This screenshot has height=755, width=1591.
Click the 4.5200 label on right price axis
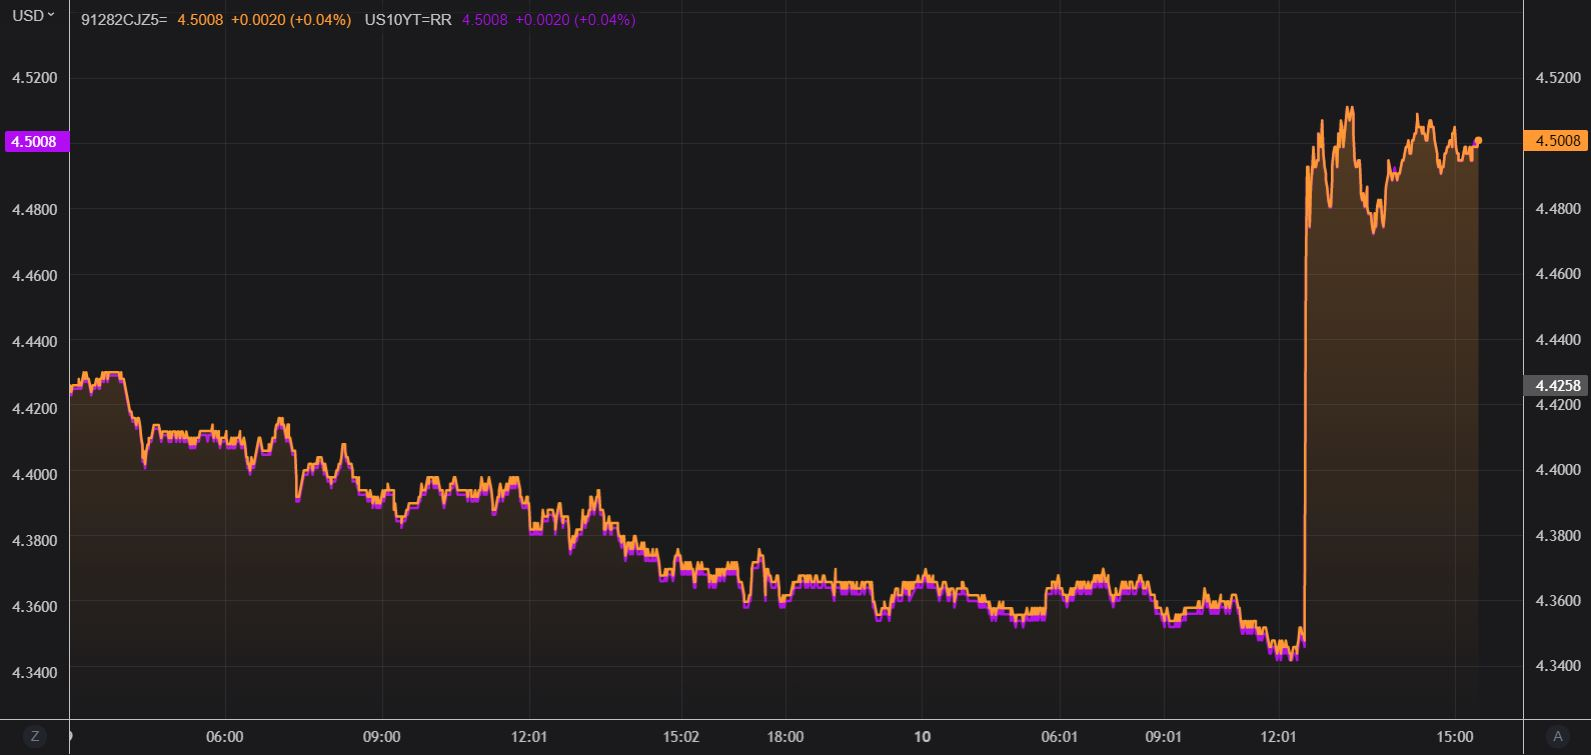click(x=1559, y=77)
